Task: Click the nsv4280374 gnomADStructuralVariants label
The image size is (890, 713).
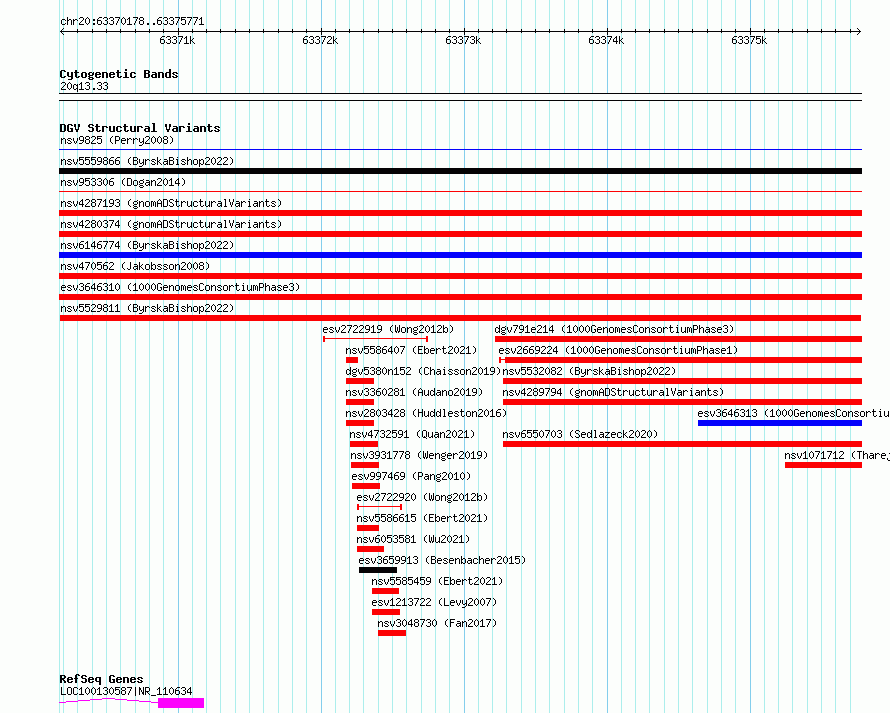Action: point(171,224)
